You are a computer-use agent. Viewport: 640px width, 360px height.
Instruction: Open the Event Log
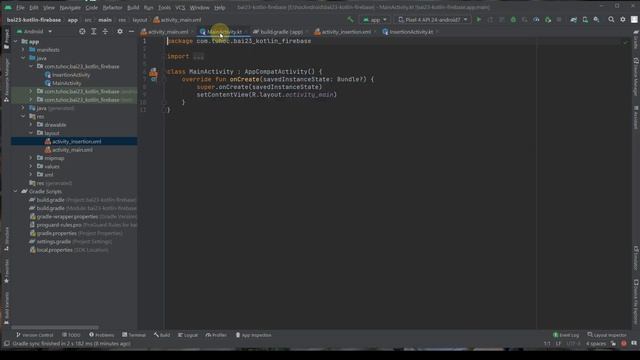point(566,335)
